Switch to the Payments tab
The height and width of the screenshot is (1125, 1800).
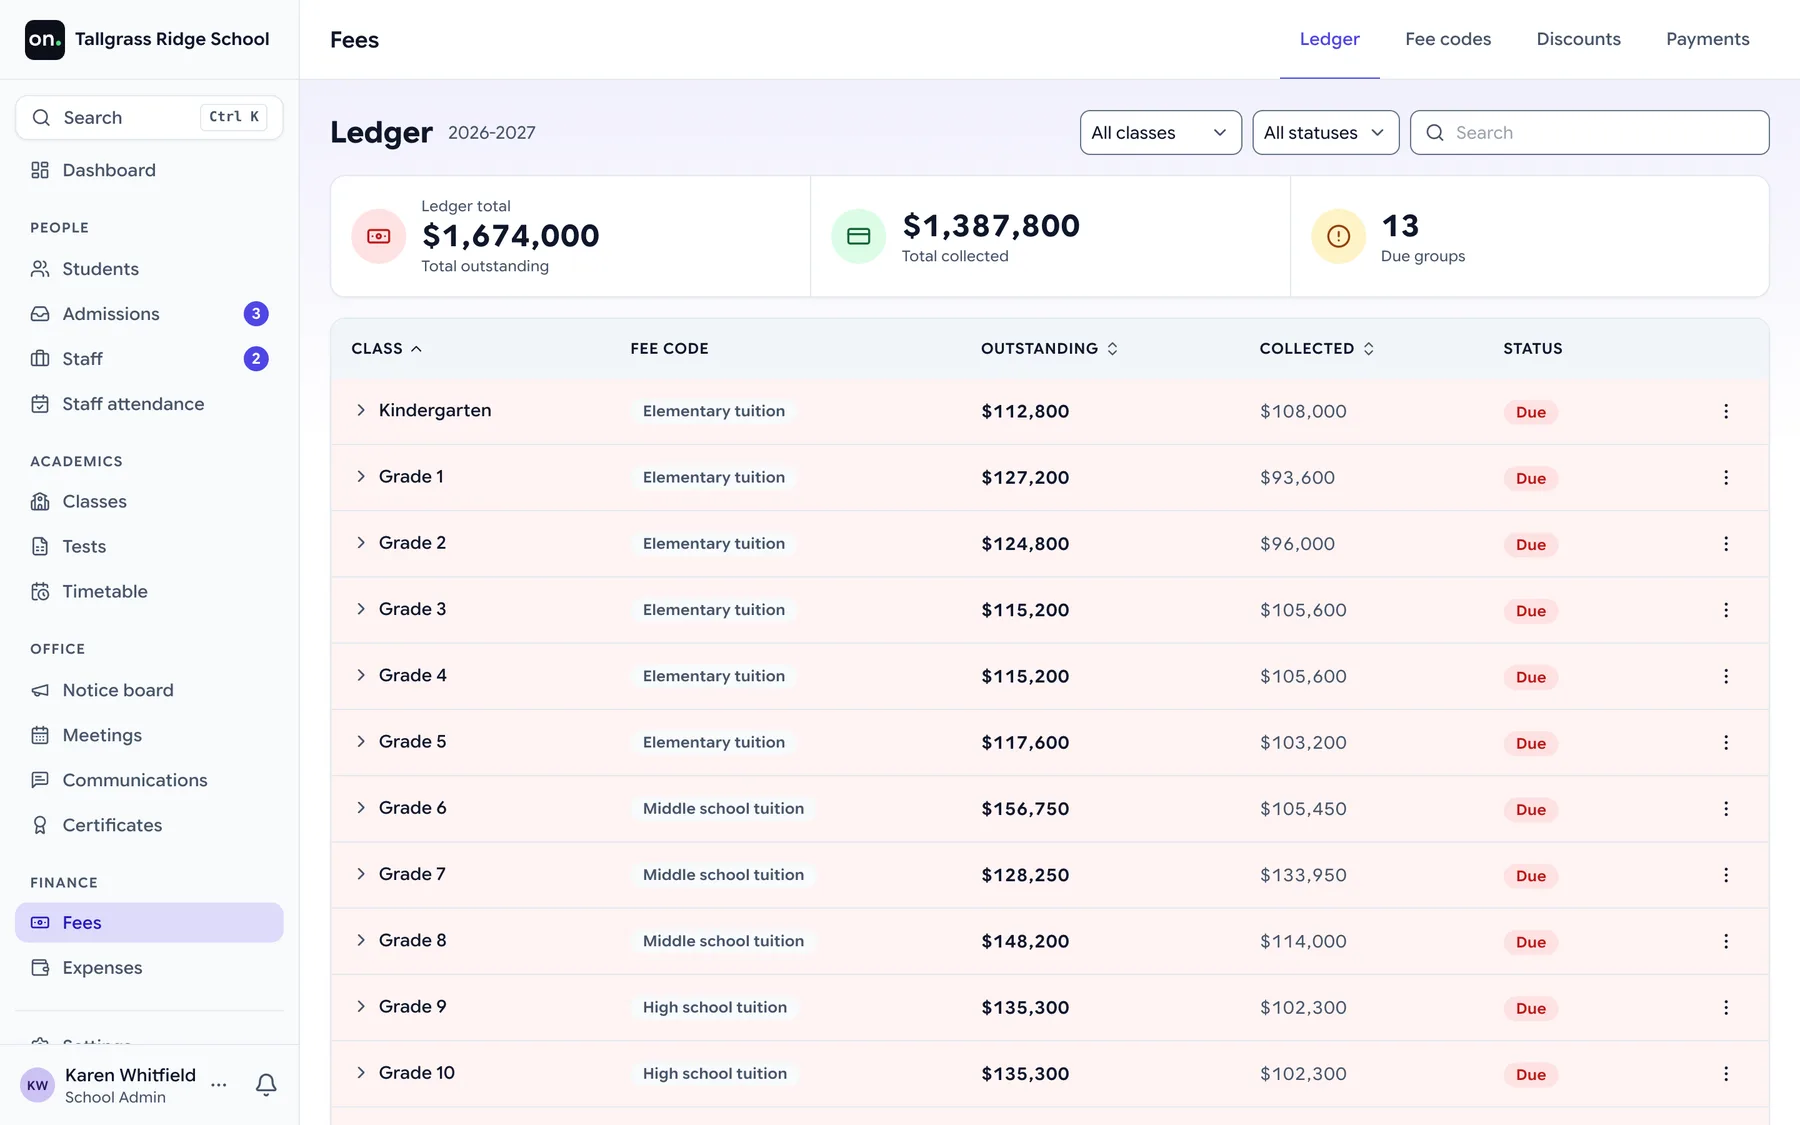point(1708,39)
